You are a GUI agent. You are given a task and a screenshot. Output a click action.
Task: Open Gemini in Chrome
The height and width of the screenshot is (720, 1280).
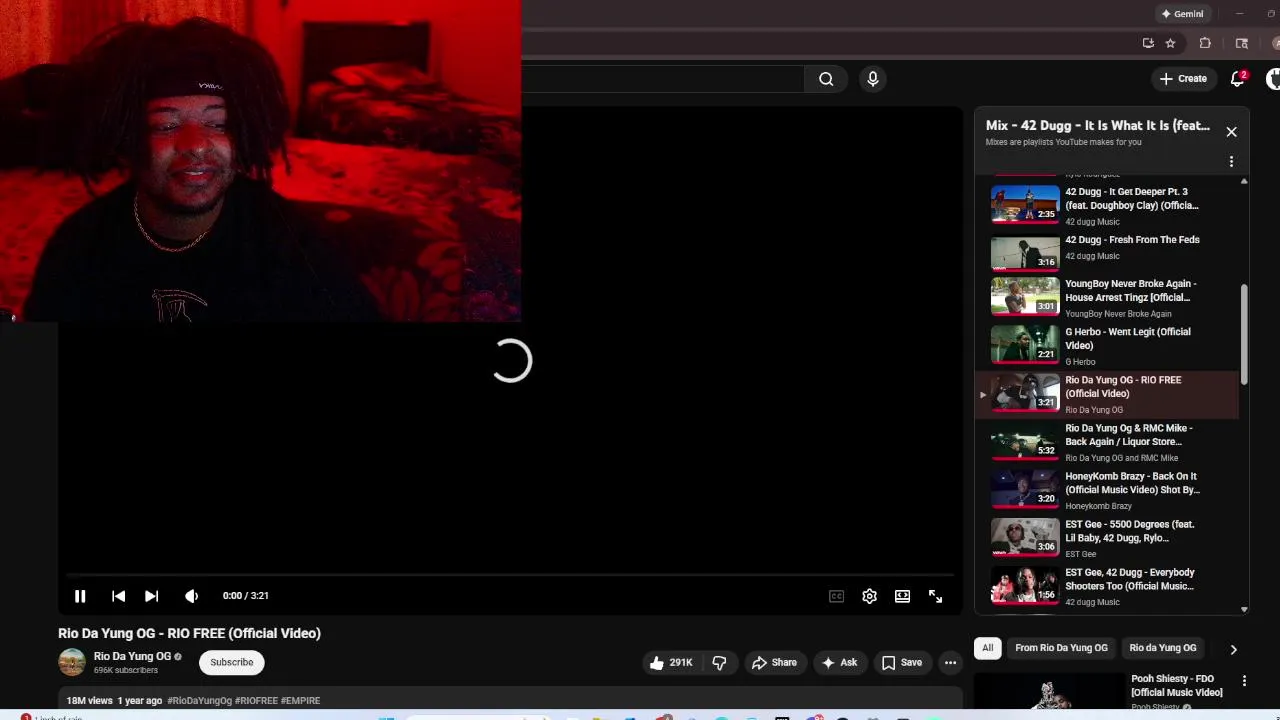pyautogui.click(x=1182, y=14)
